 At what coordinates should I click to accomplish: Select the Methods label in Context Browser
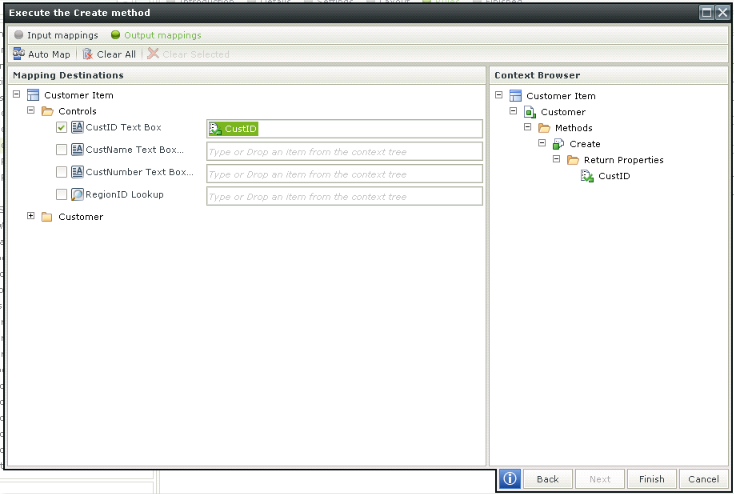(x=573, y=128)
